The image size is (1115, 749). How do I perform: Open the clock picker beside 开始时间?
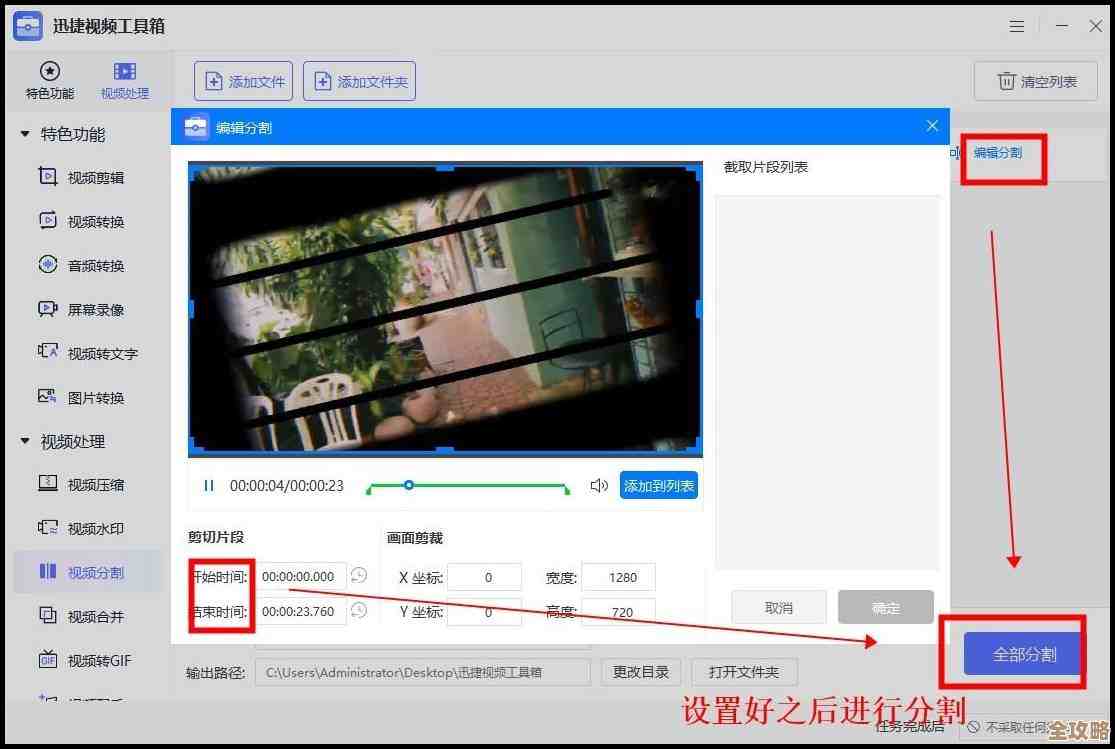click(358, 576)
